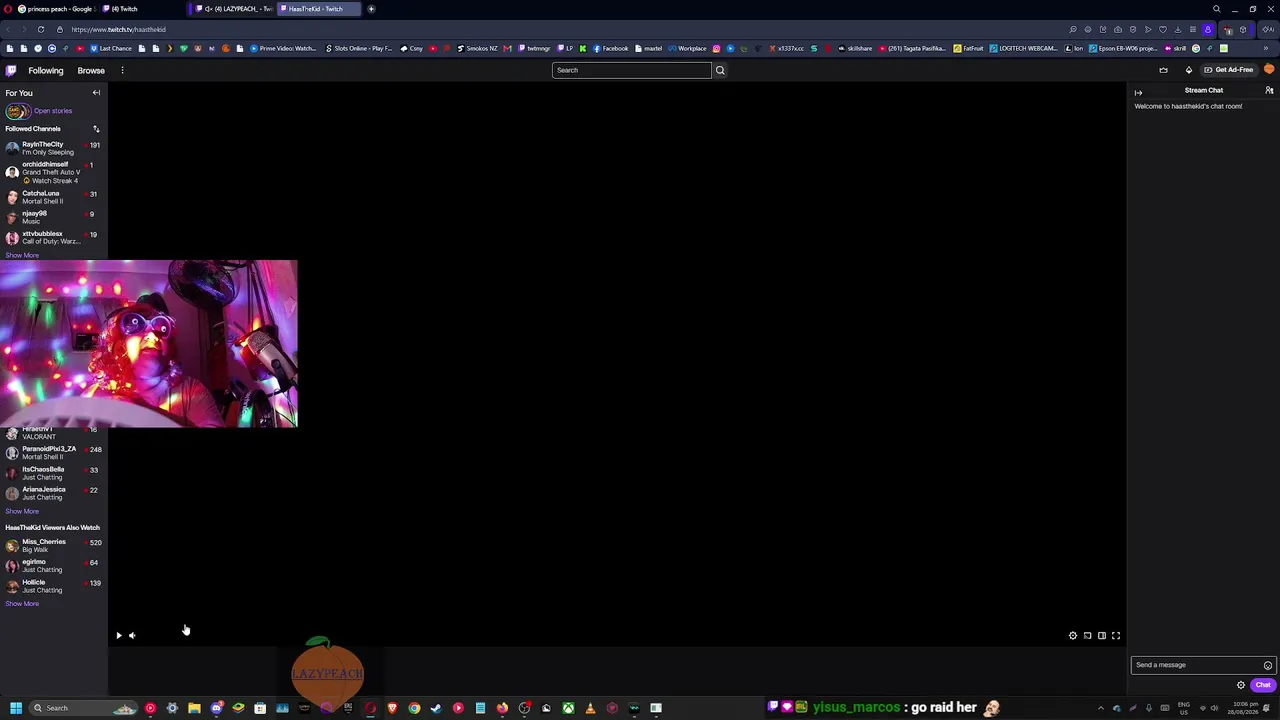Show more channels below ArianaJessica
The height and width of the screenshot is (720, 1280).
(22, 511)
